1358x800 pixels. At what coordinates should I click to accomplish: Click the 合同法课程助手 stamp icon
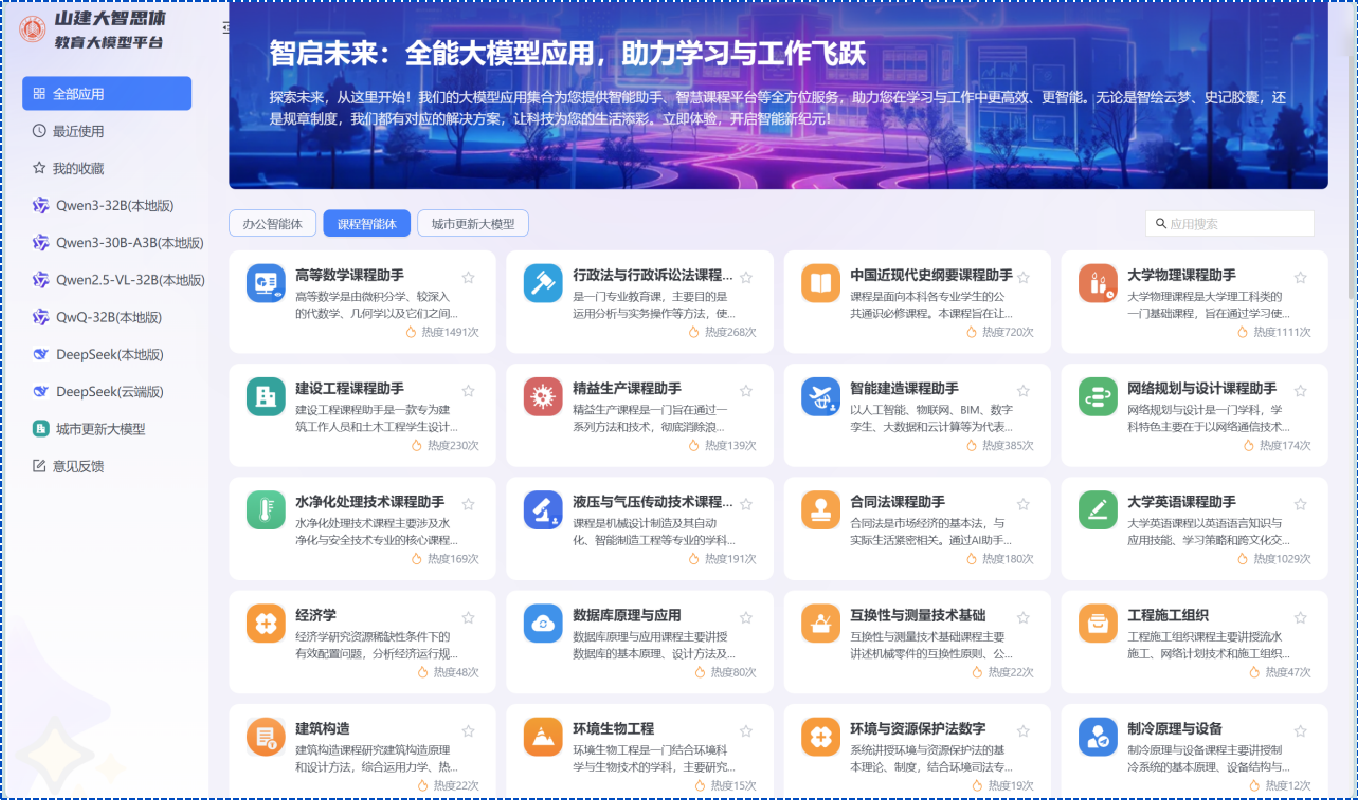click(x=820, y=510)
